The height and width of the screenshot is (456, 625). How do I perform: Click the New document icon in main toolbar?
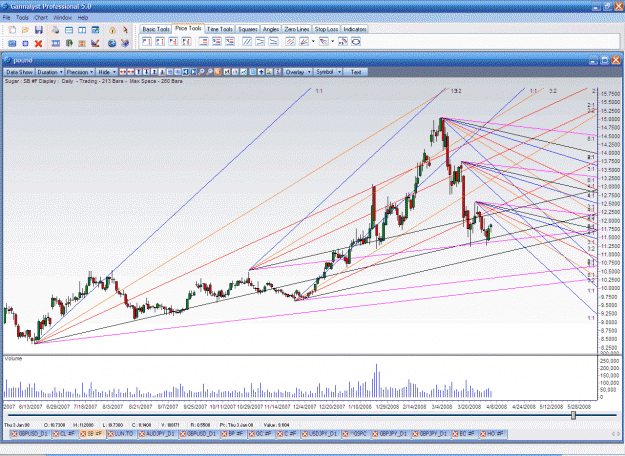(12, 30)
